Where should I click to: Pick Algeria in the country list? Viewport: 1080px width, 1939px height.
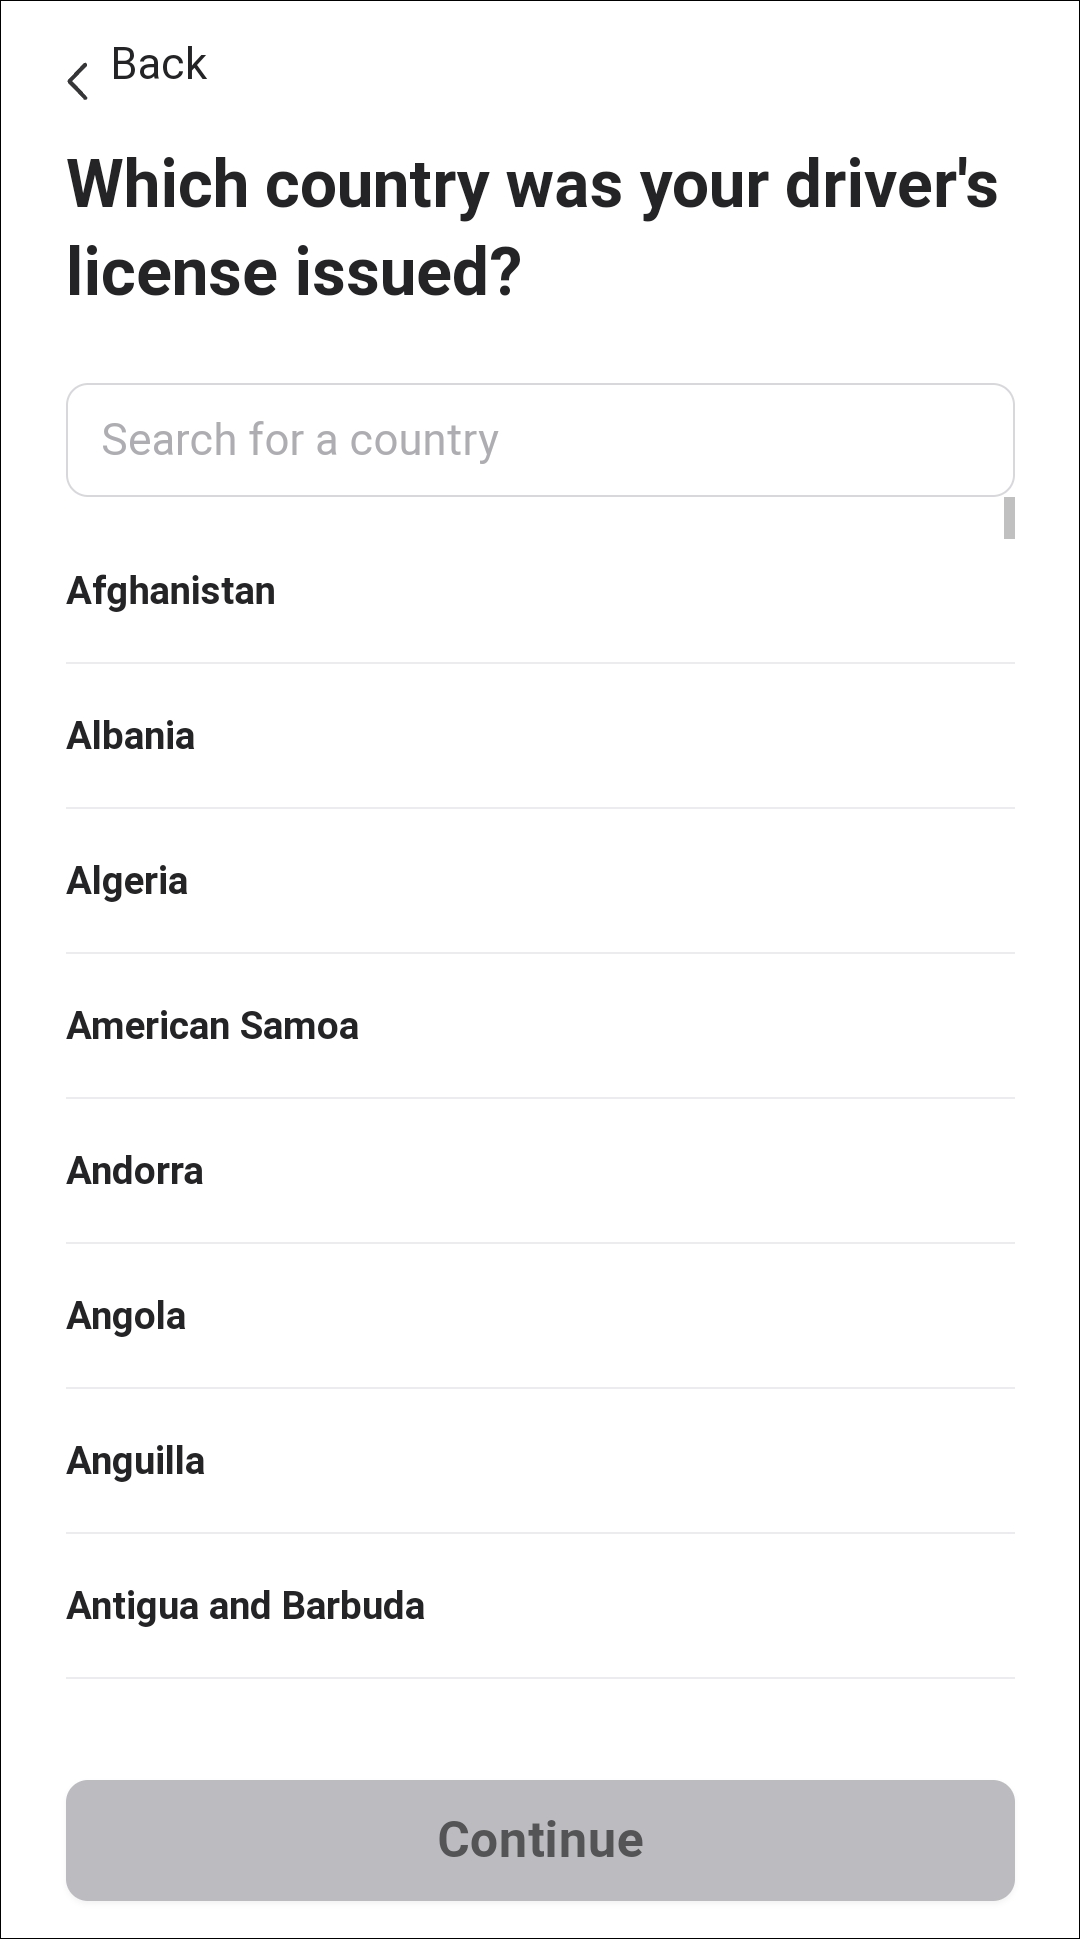tap(127, 881)
